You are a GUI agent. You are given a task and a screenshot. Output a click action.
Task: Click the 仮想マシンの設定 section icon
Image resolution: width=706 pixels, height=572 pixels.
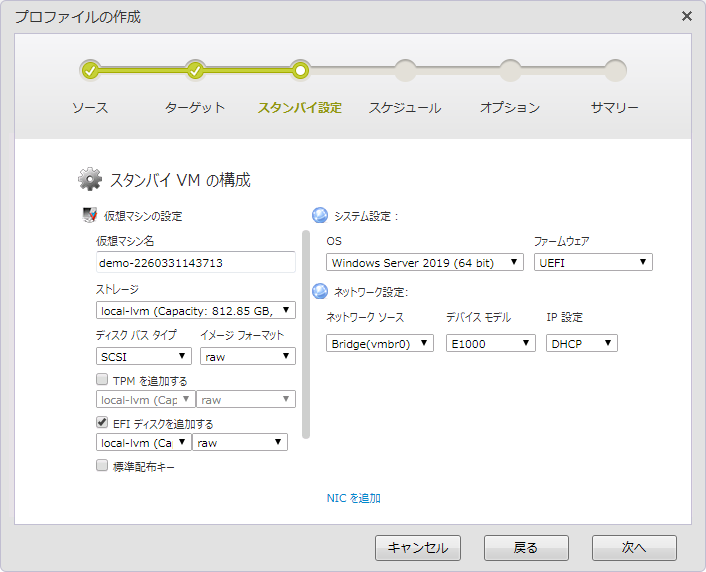pos(89,215)
